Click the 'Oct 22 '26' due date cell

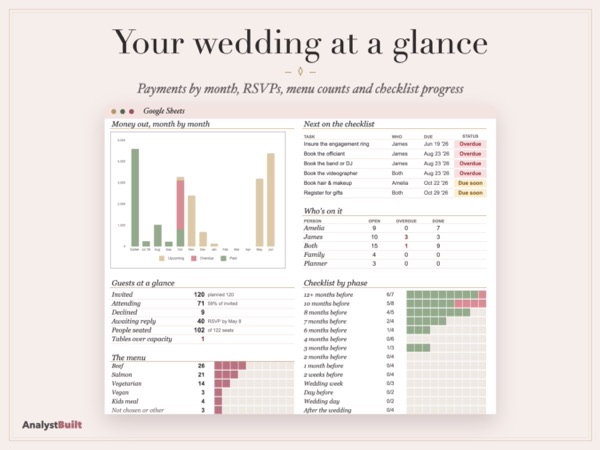click(x=436, y=183)
